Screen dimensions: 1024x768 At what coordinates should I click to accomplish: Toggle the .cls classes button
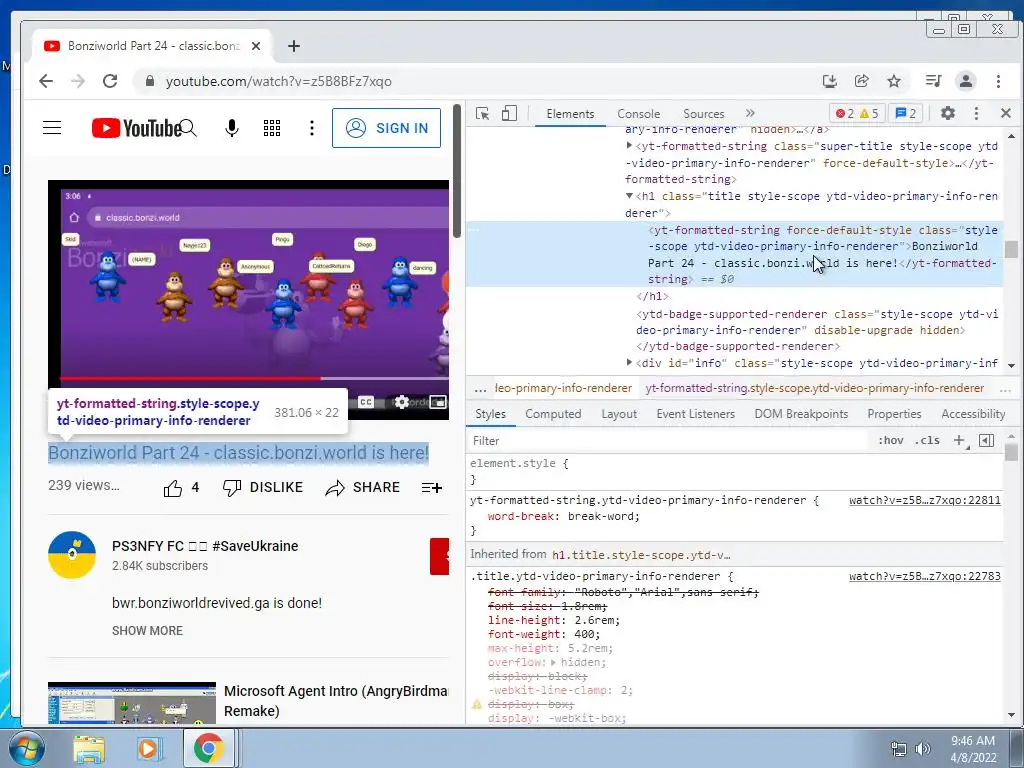927,441
